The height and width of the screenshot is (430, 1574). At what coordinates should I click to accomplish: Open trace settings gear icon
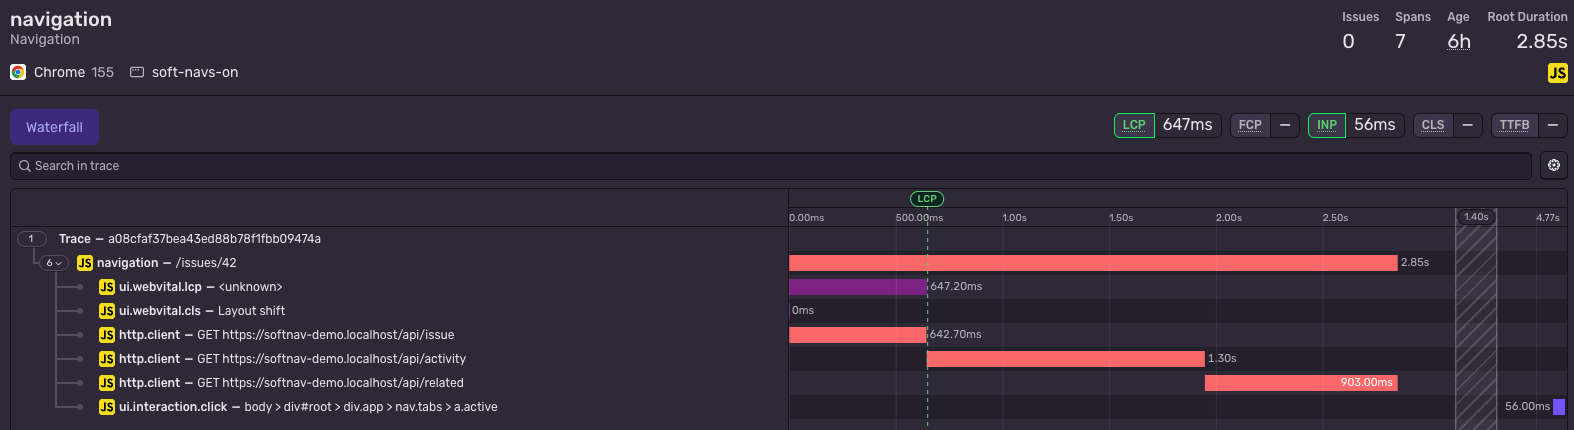(1554, 166)
